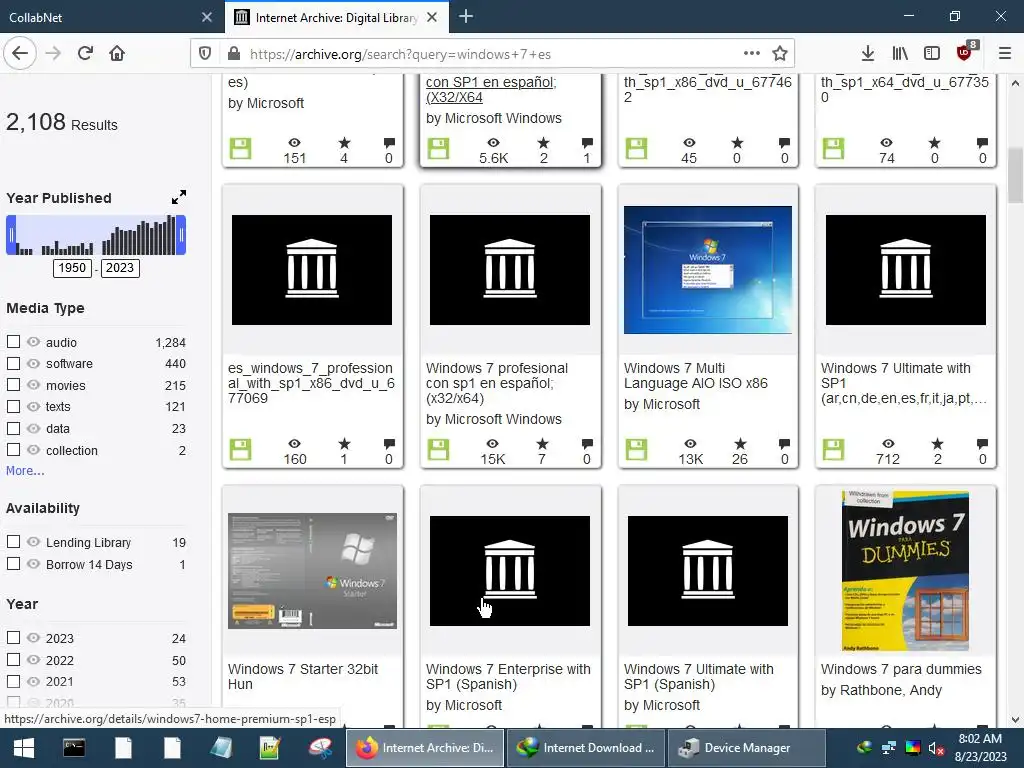Check Lending Library availability filter
Screen dimensions: 1024x768
(x=13, y=542)
